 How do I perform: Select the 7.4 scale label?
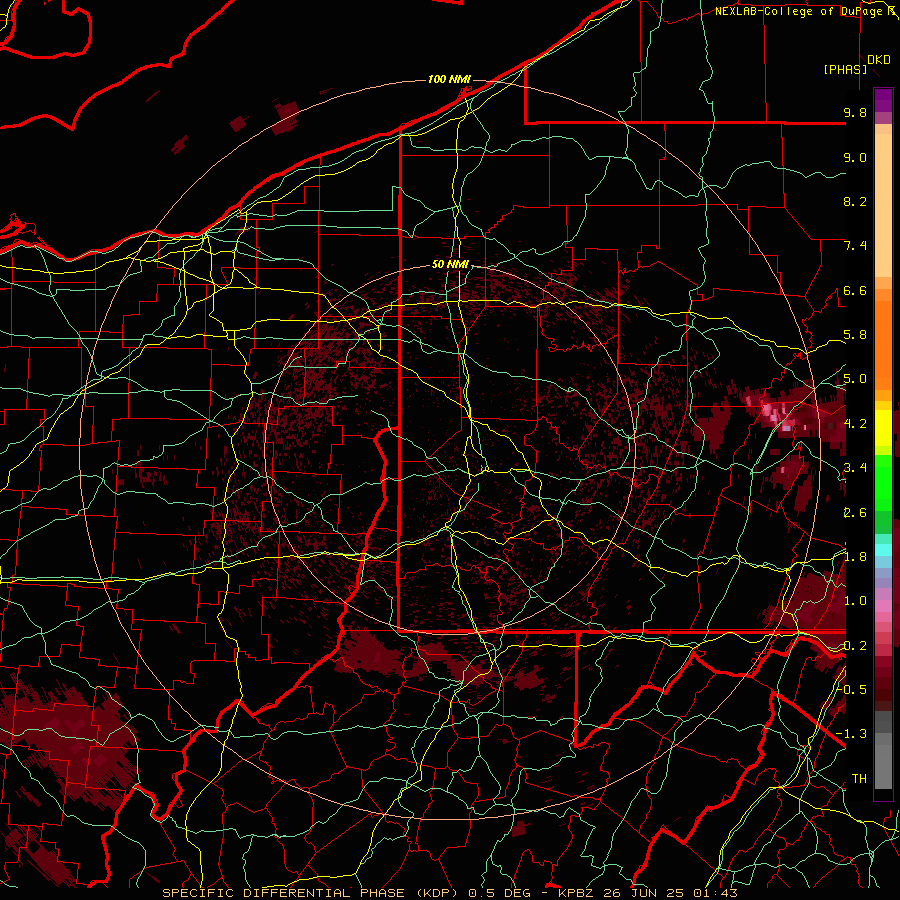pyautogui.click(x=855, y=246)
